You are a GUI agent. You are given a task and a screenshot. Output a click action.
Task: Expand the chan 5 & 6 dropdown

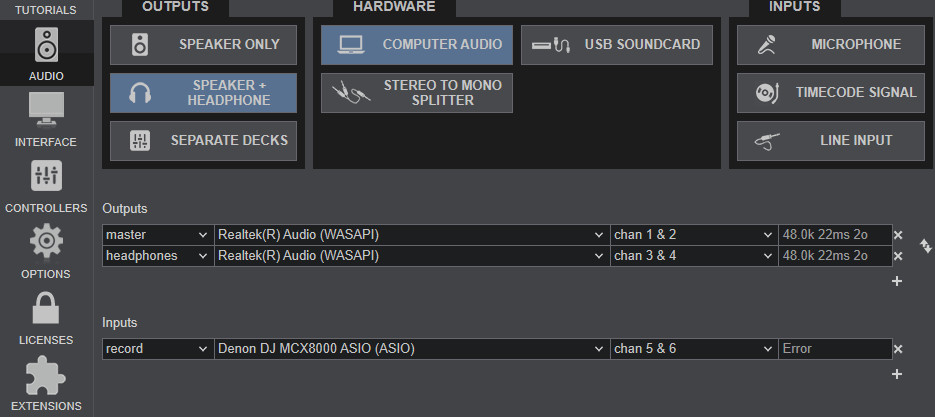click(693, 349)
